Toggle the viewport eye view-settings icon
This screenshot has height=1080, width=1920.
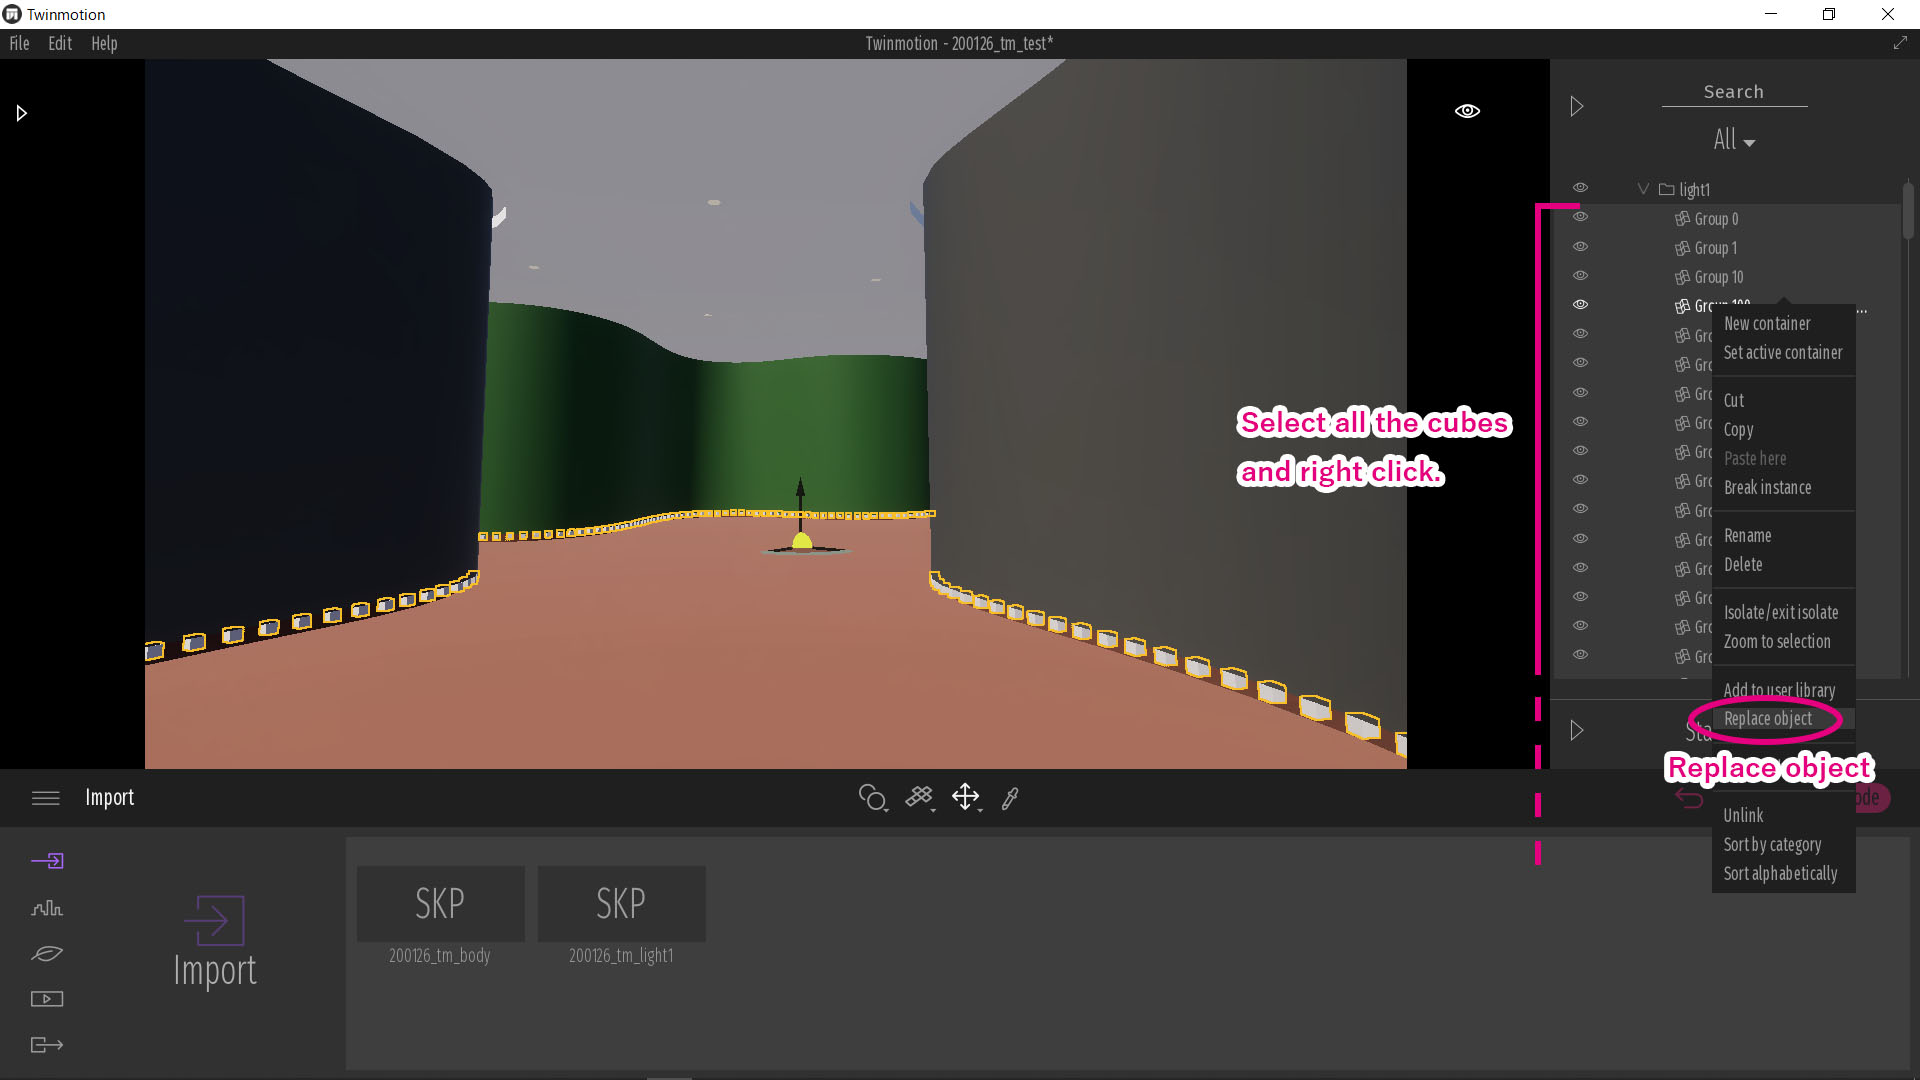click(x=1467, y=111)
